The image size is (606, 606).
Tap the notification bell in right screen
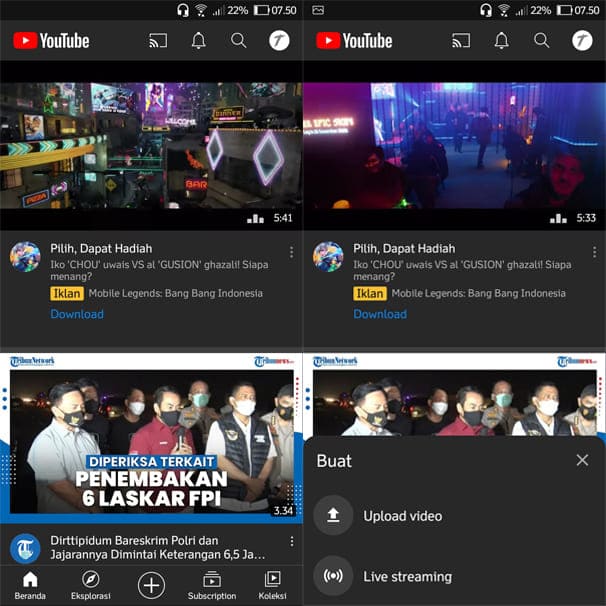click(501, 41)
